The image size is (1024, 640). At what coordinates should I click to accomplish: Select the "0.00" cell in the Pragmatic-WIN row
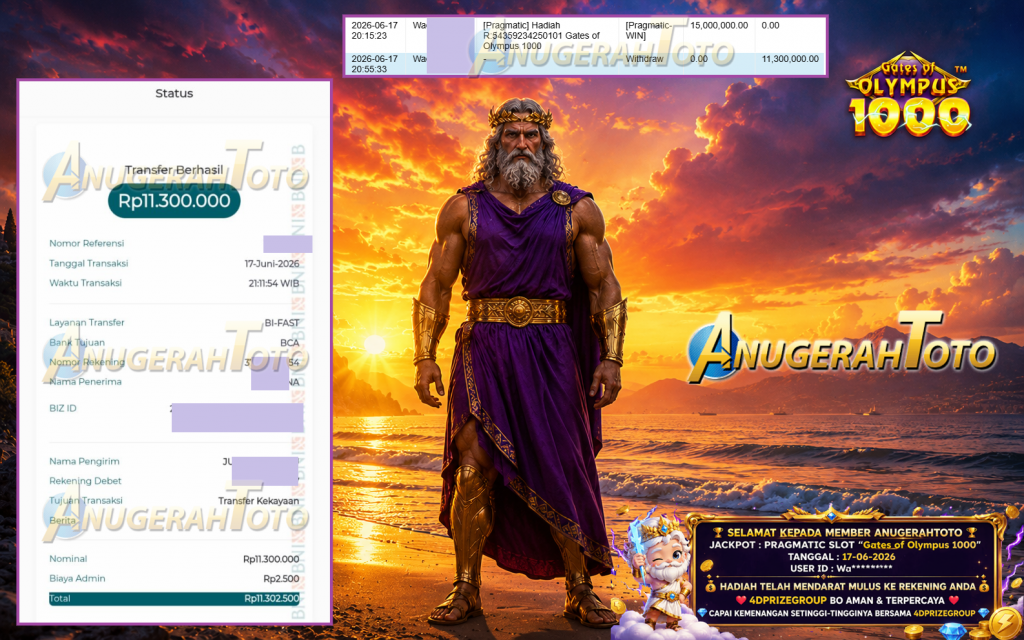(771, 25)
